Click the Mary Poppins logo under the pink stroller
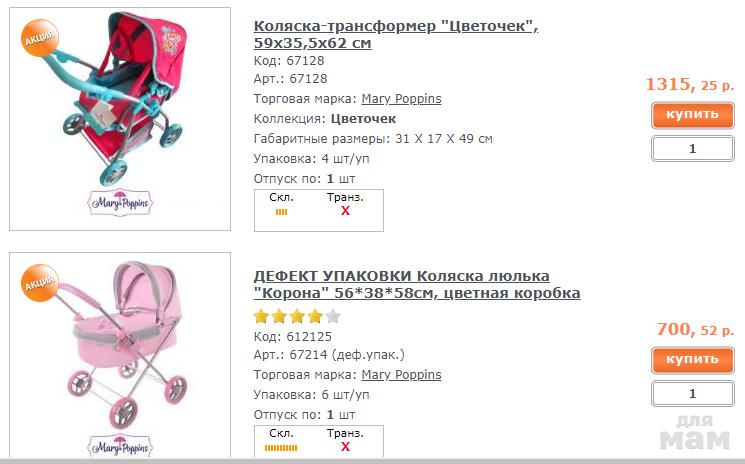Image resolution: width=745 pixels, height=464 pixels. click(x=119, y=446)
